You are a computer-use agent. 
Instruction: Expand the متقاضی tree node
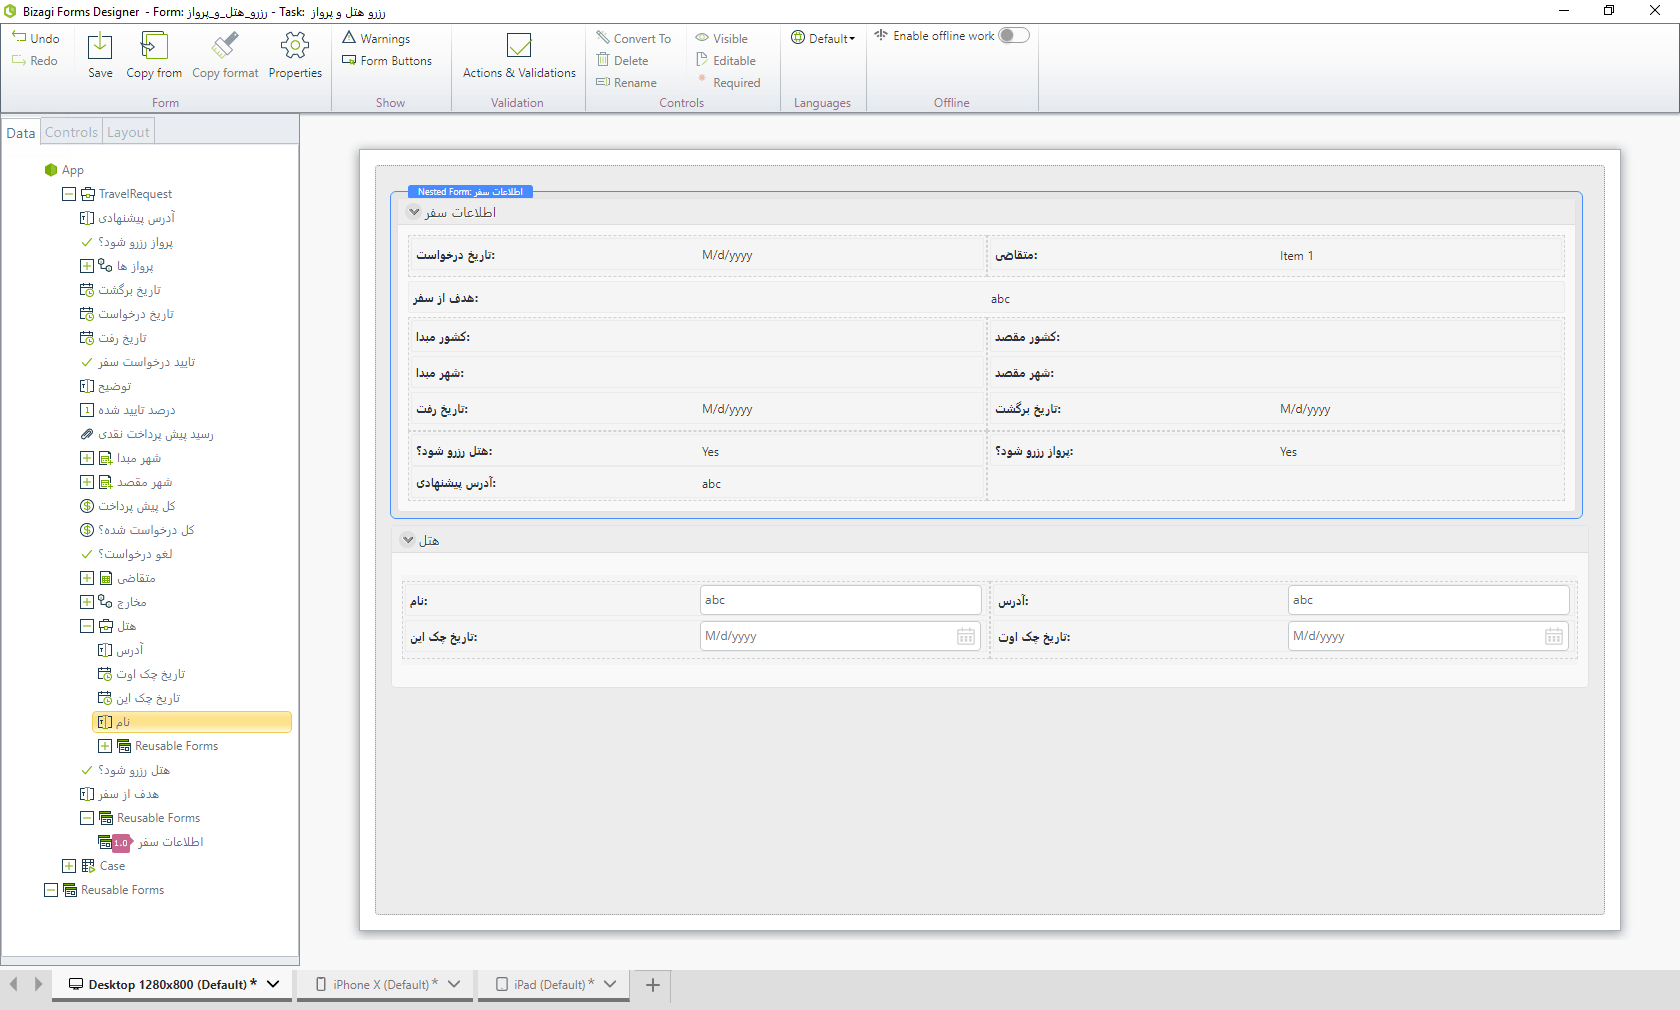pos(87,578)
